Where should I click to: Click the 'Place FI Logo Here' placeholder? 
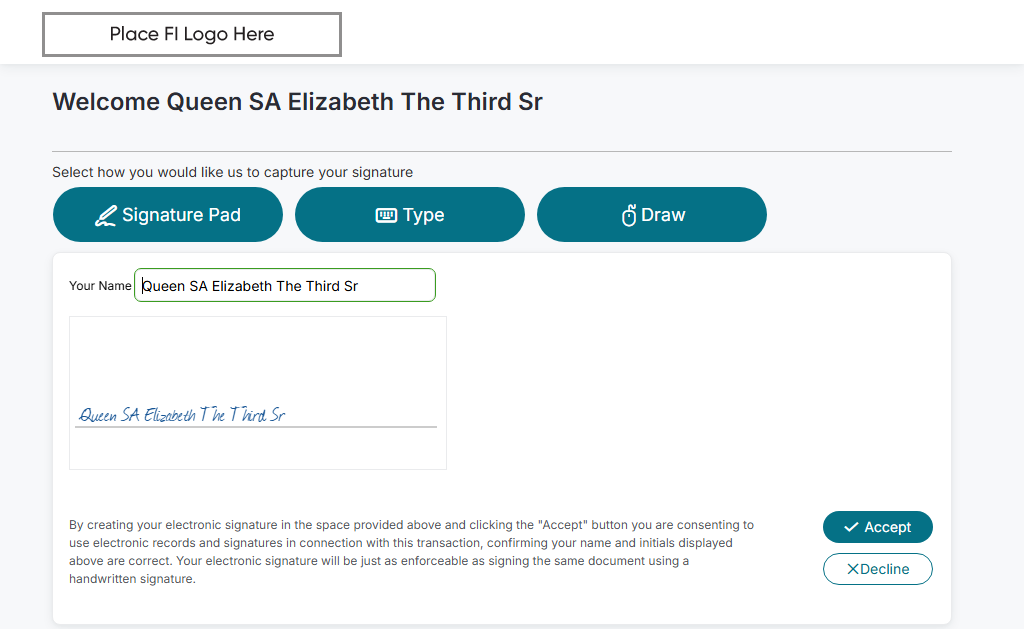coord(192,35)
